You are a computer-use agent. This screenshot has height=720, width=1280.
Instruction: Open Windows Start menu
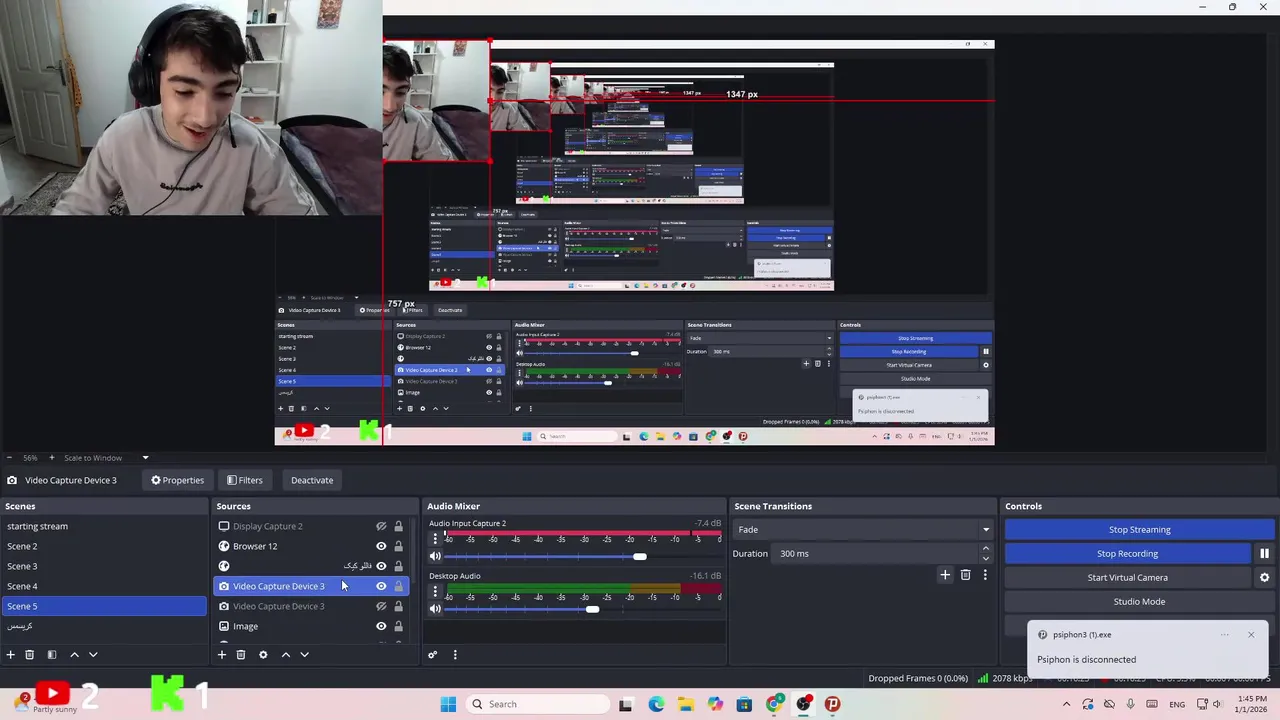[x=448, y=704]
